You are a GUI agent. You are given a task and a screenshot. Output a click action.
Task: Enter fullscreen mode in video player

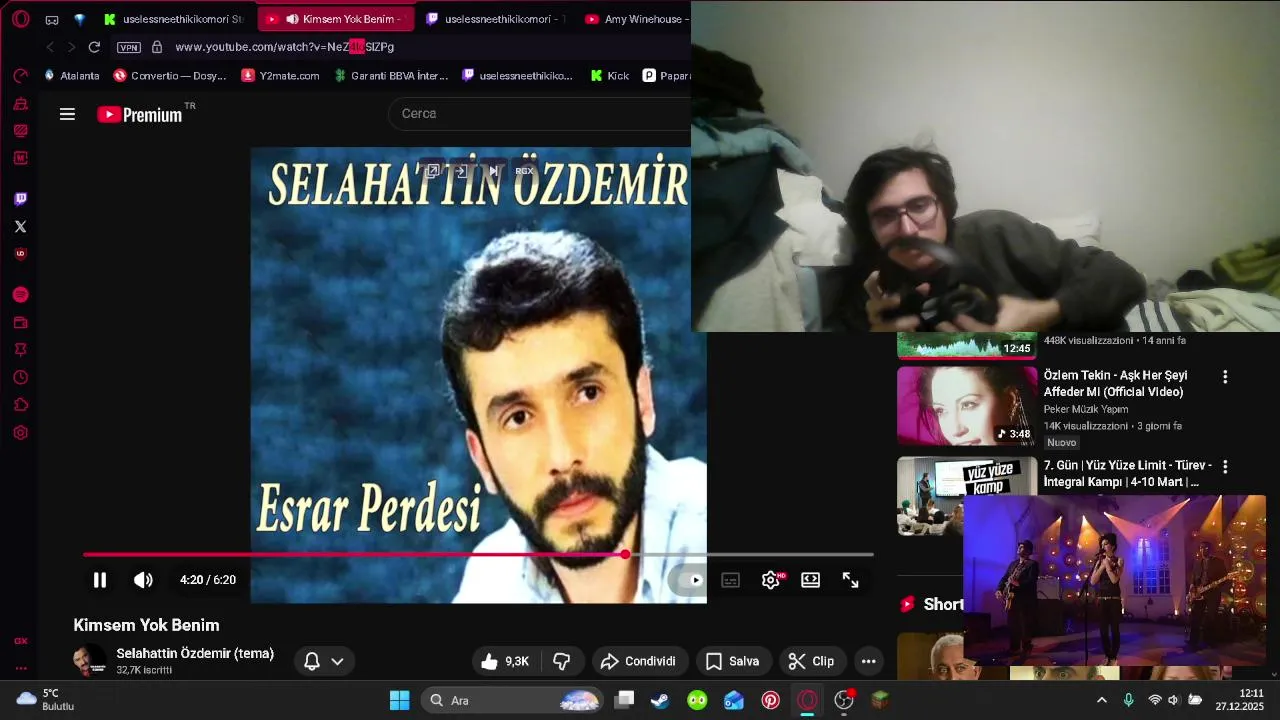coord(851,580)
